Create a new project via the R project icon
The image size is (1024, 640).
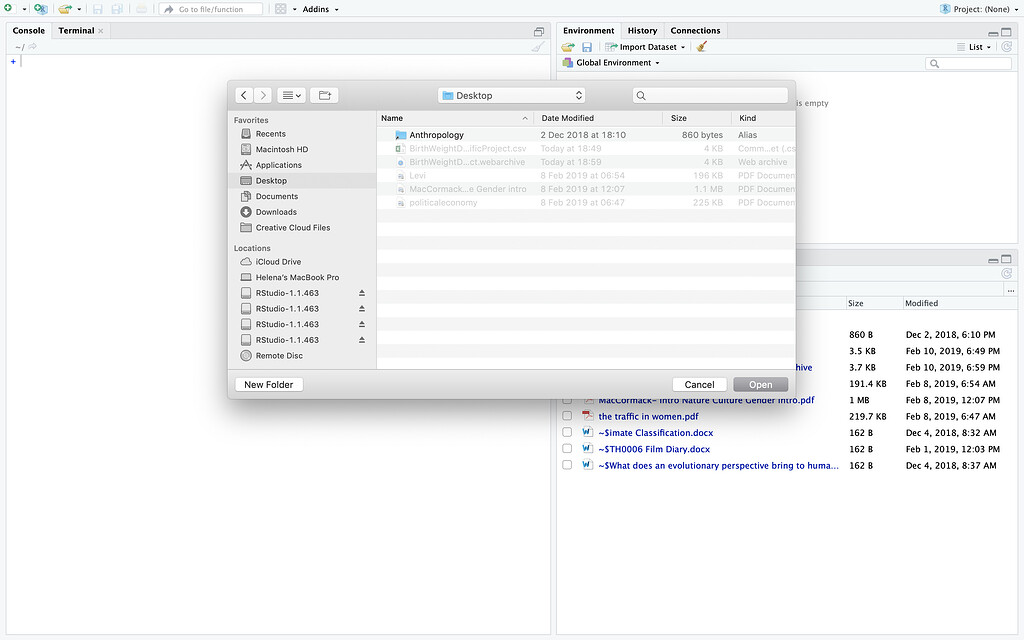(x=40, y=8)
